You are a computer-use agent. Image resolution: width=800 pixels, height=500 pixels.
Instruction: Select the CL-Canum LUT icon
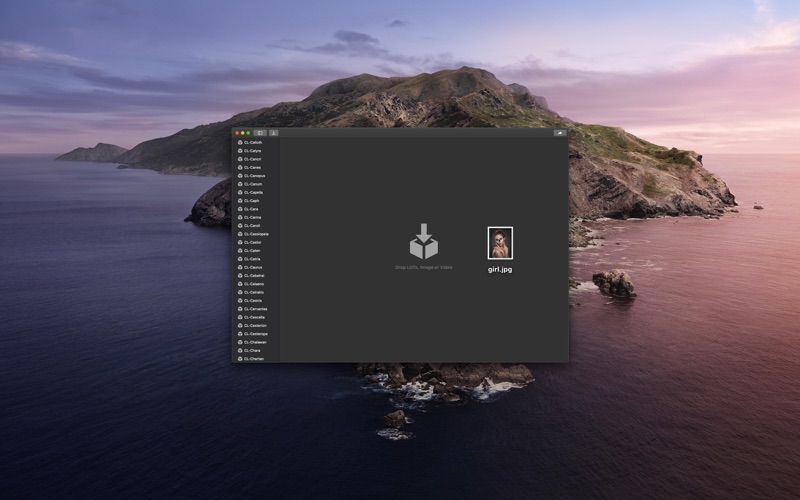(x=240, y=184)
